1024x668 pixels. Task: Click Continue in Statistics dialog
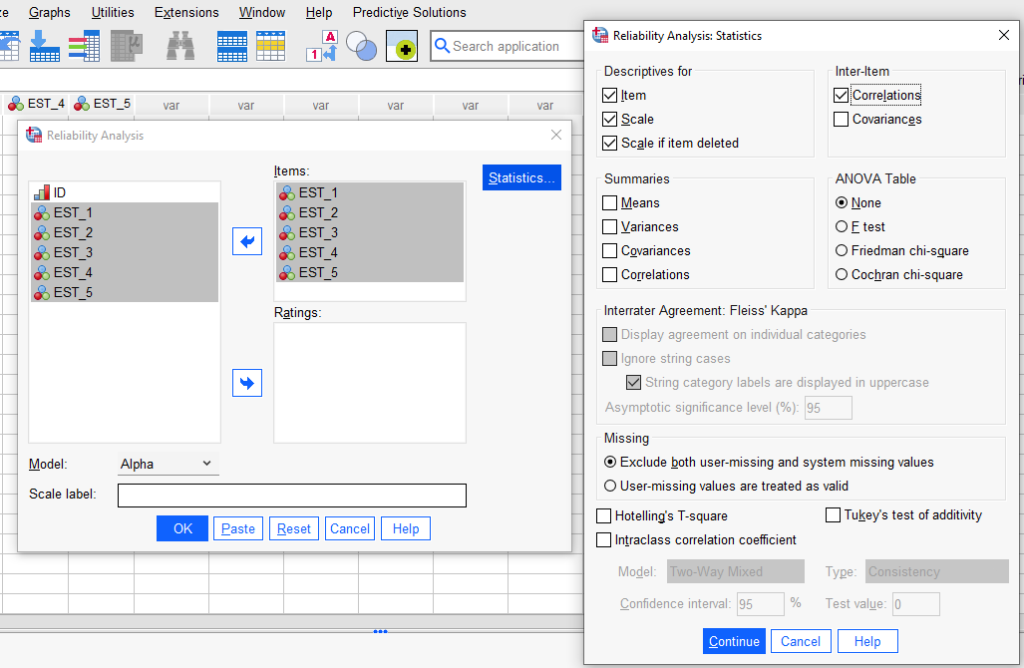734,641
